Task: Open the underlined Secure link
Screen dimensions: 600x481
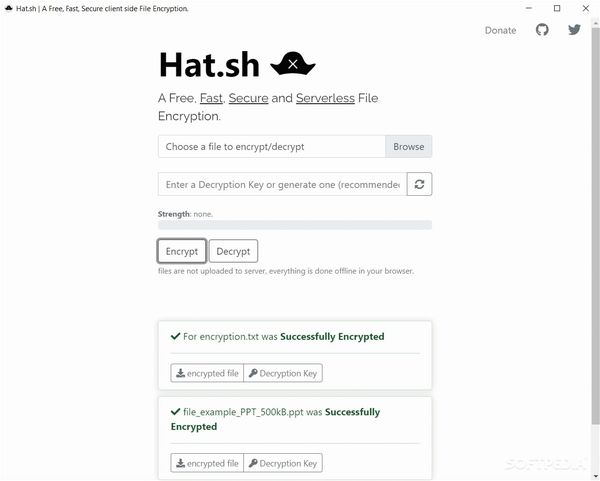Action: (248, 98)
